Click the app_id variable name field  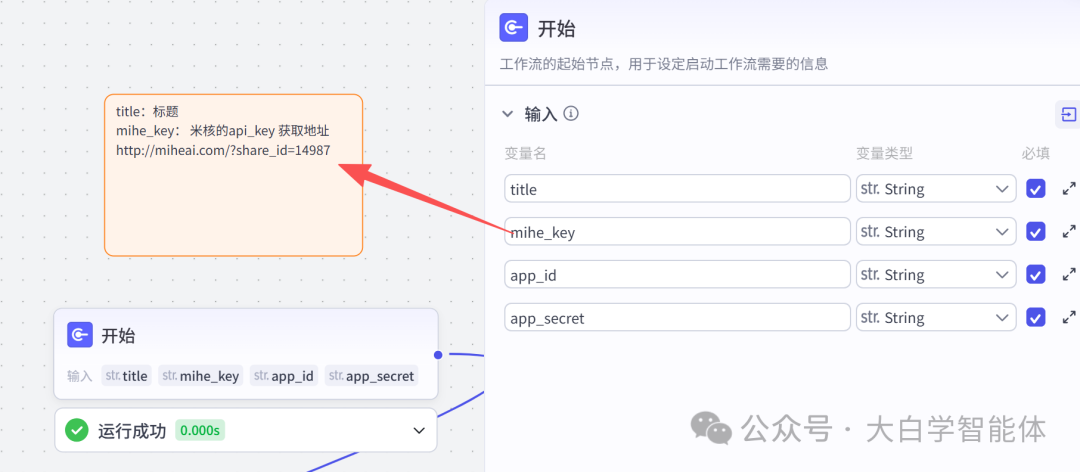pyautogui.click(x=677, y=274)
